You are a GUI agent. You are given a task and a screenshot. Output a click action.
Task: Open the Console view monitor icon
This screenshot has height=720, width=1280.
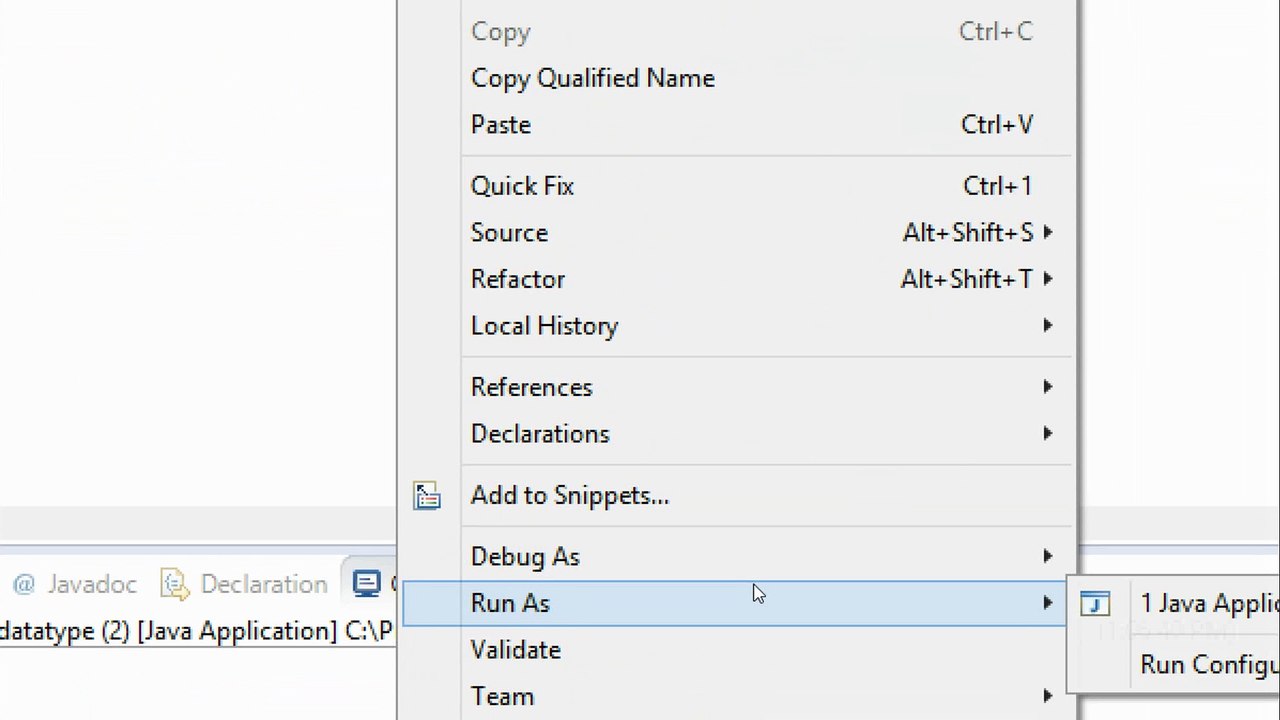[367, 584]
